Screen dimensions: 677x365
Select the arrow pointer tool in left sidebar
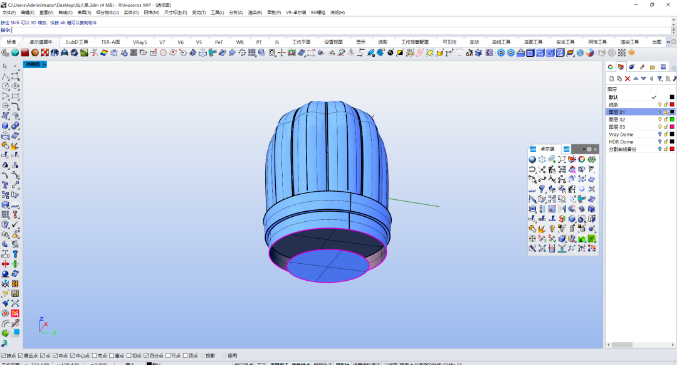pos(5,66)
